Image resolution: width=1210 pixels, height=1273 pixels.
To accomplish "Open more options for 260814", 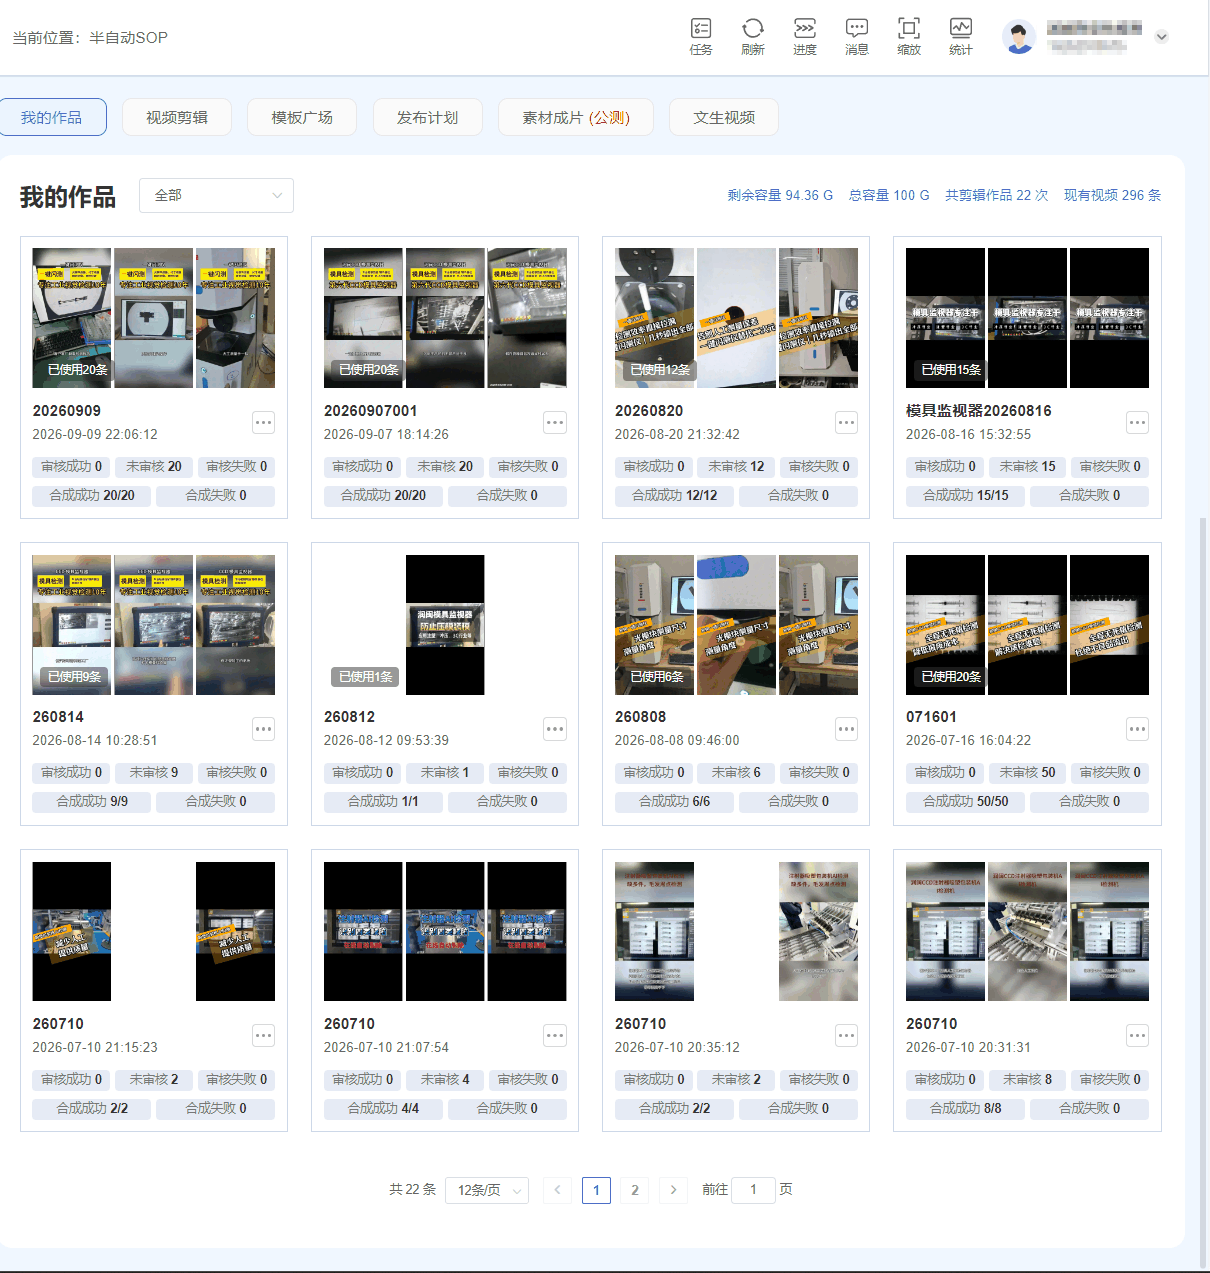I will pos(263,729).
